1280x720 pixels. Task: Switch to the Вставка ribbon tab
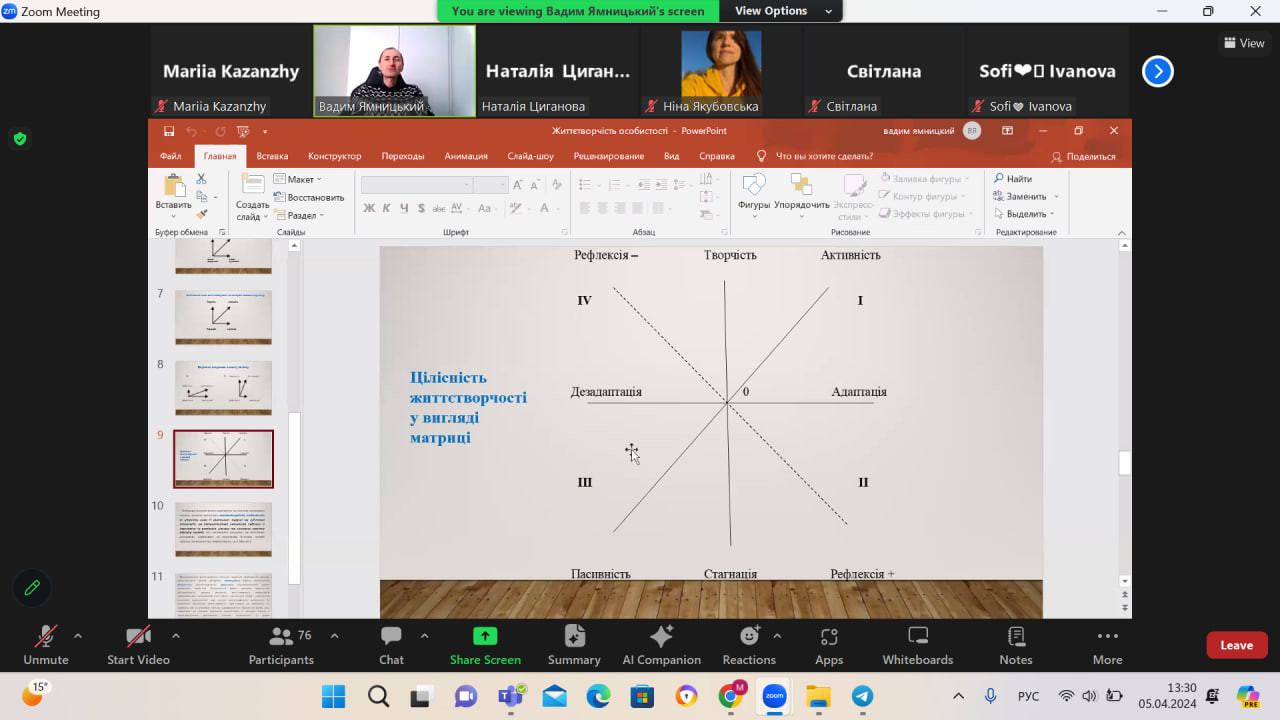tap(272, 156)
